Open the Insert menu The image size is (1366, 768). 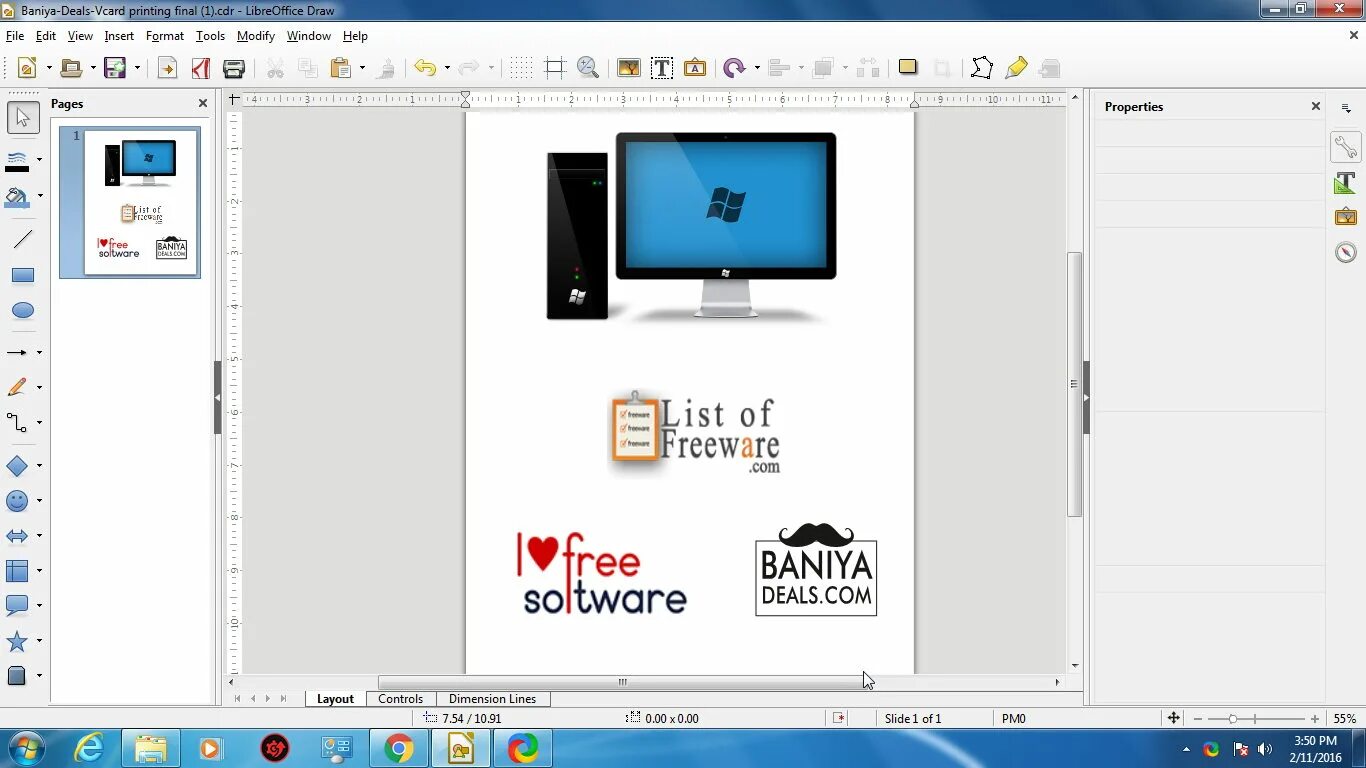pyautogui.click(x=119, y=36)
